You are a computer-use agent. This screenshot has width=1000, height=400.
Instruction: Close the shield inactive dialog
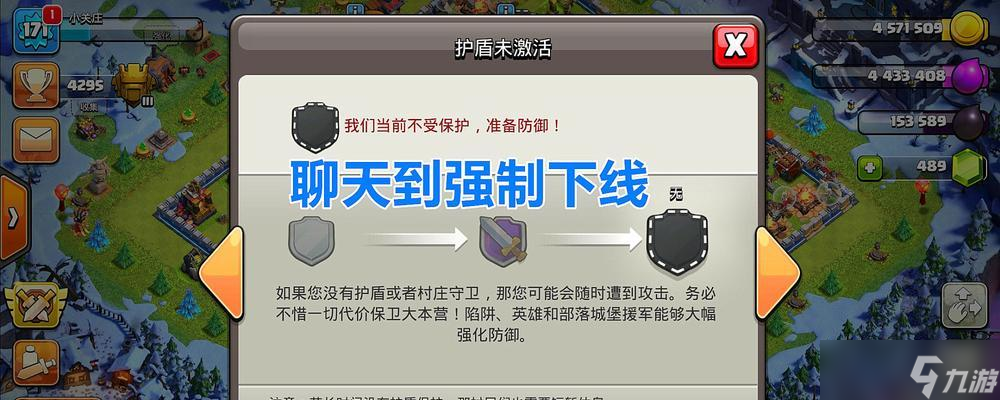point(735,45)
